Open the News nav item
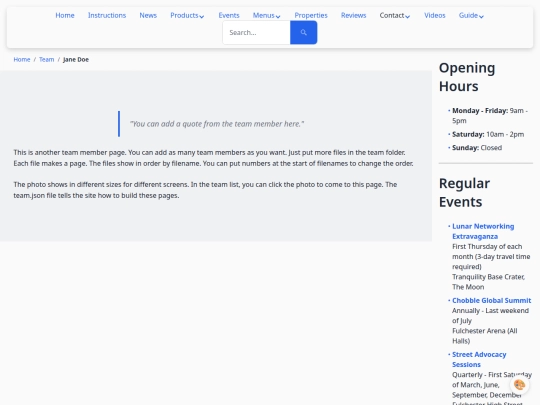The image size is (540, 405). coord(148,15)
